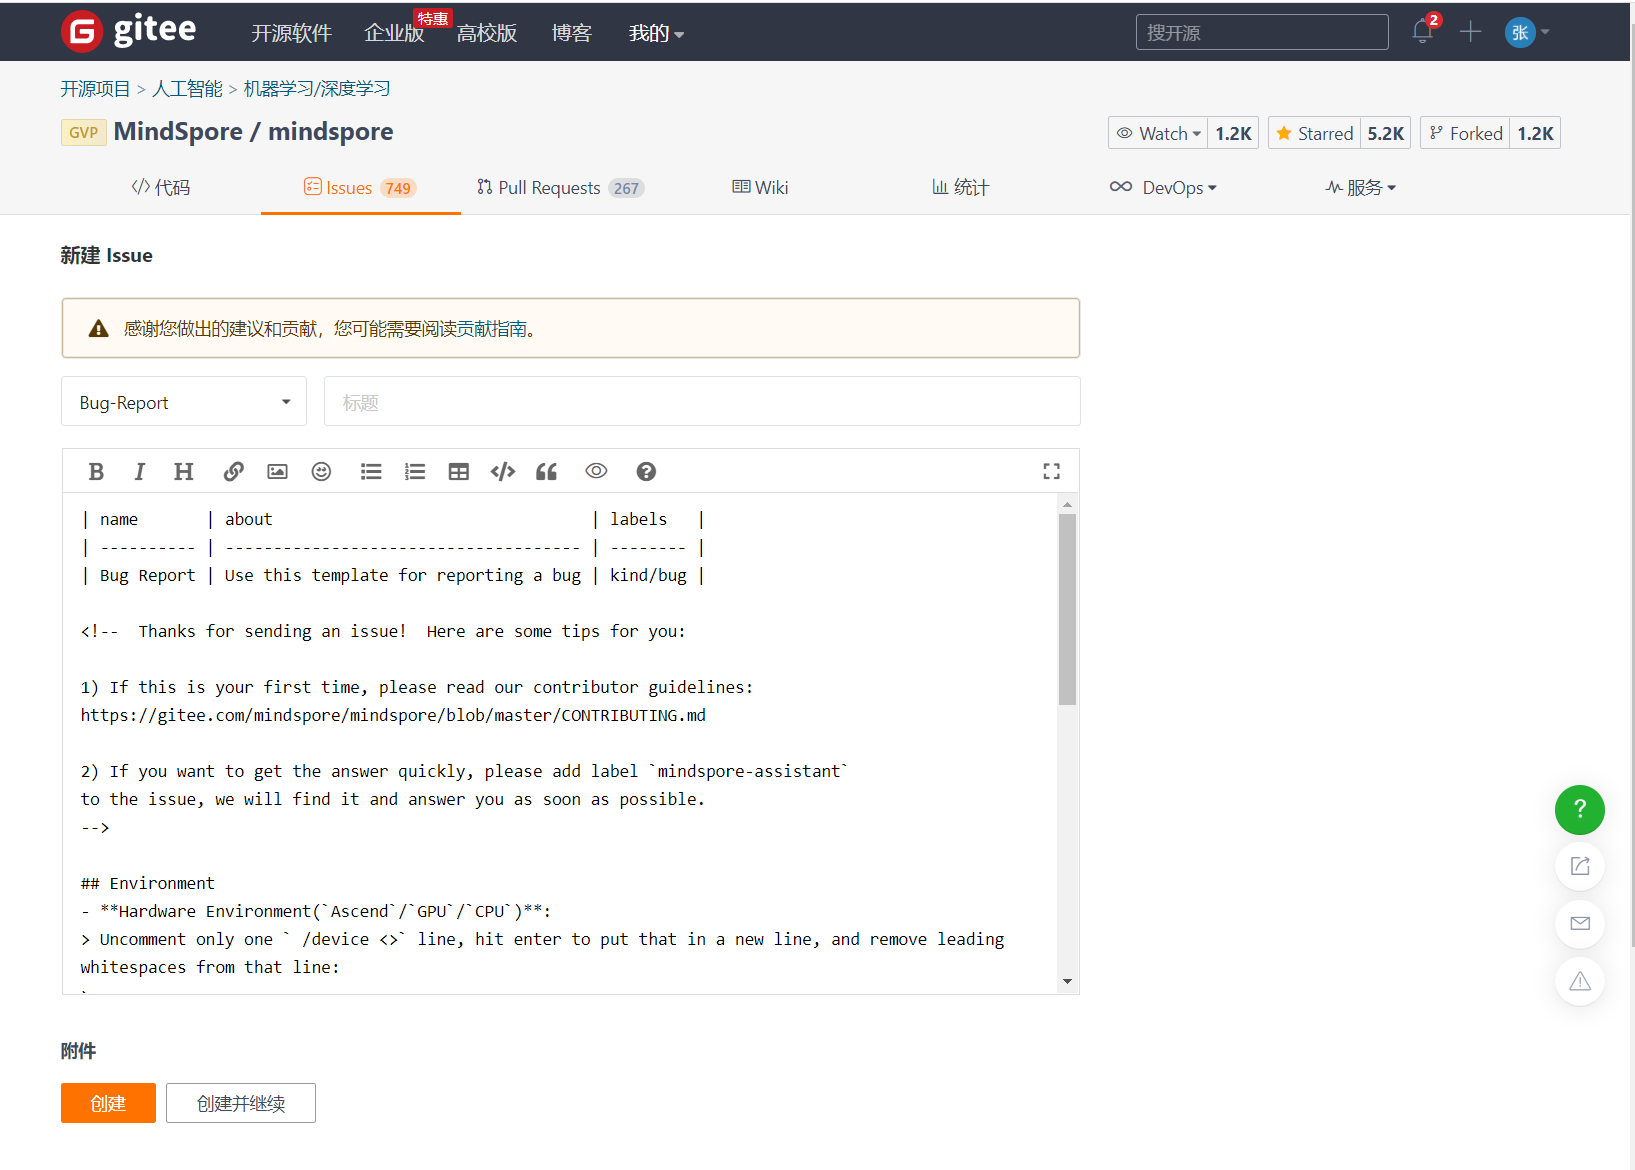View the 1.2K watchers count

click(1233, 133)
